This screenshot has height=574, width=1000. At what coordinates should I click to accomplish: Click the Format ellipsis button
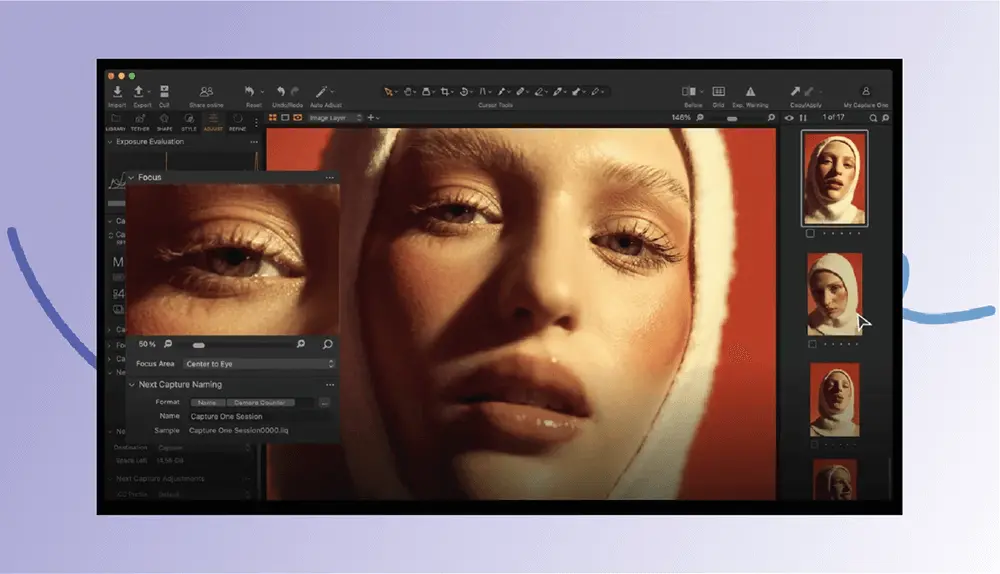point(324,402)
